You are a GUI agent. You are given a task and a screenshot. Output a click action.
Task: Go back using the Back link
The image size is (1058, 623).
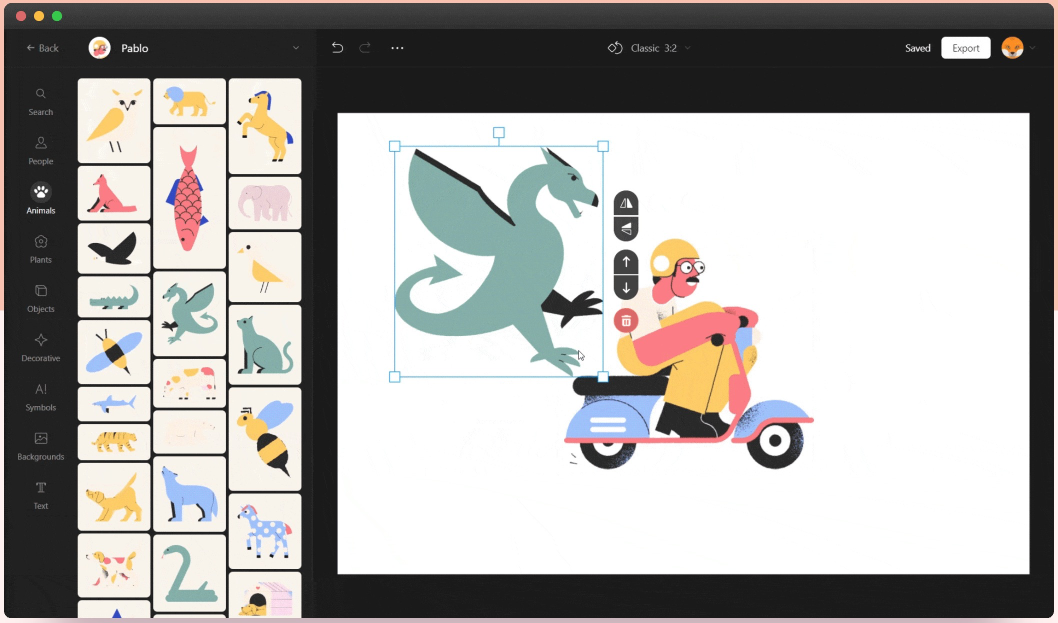[42, 47]
